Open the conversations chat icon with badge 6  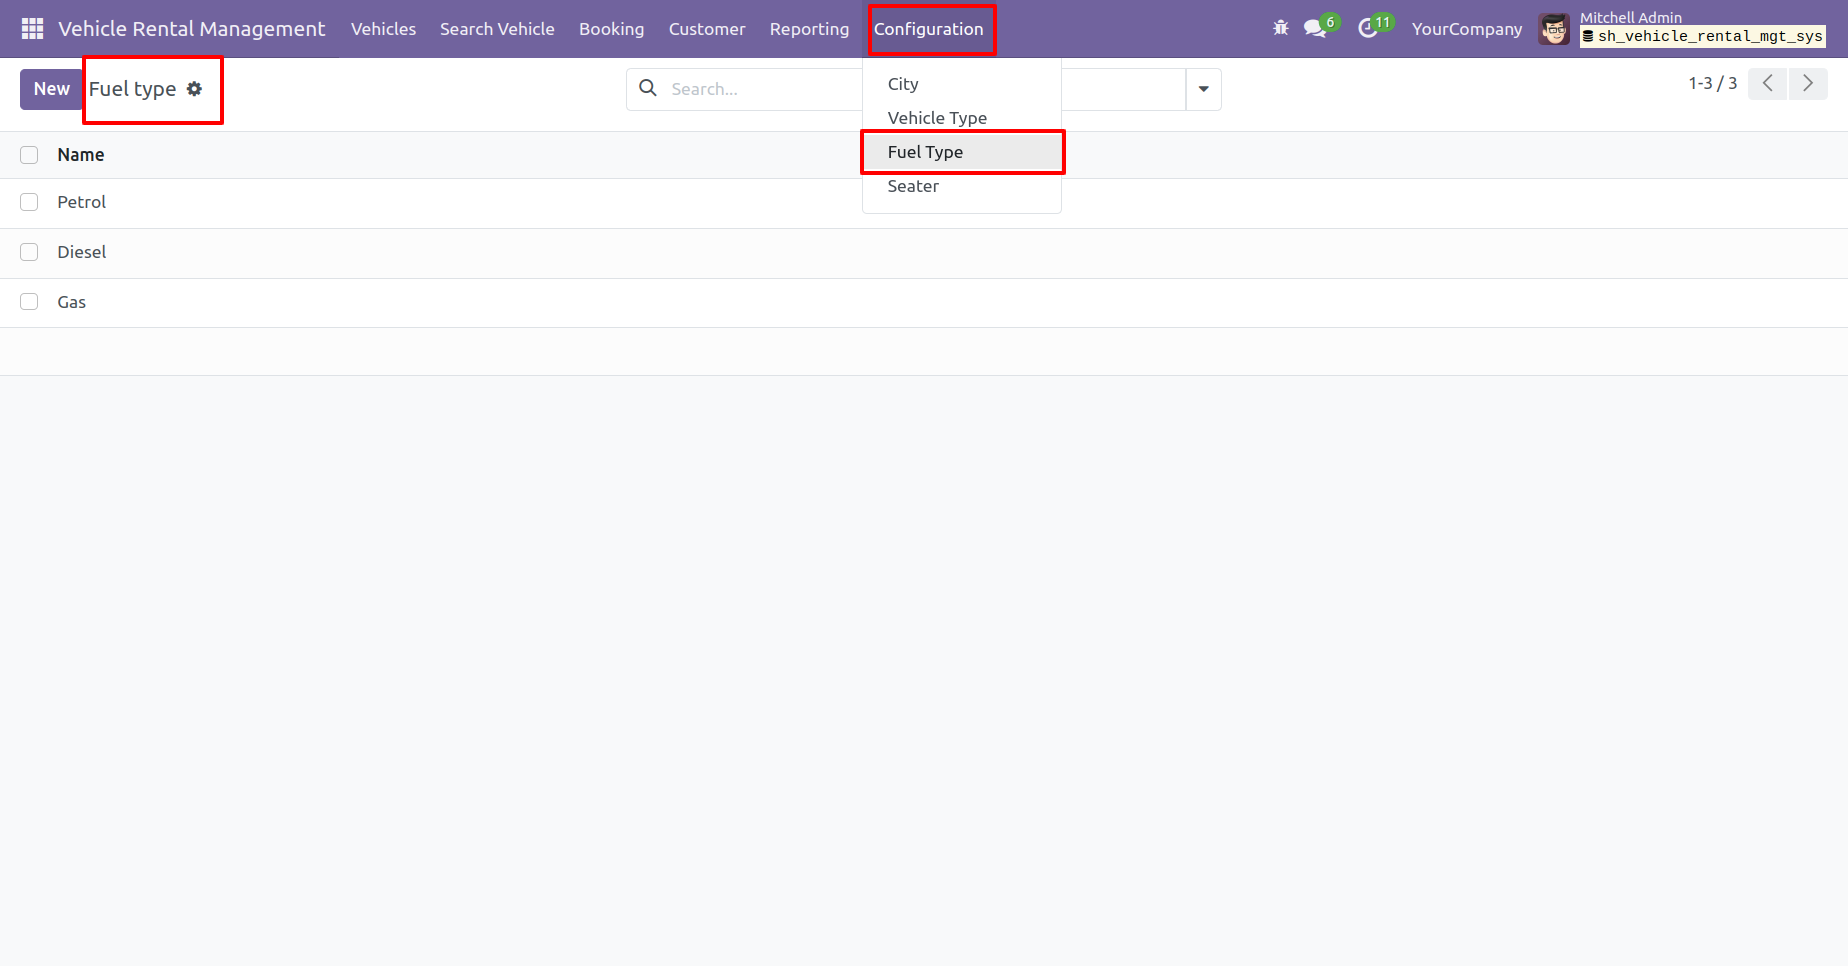pyautogui.click(x=1320, y=27)
